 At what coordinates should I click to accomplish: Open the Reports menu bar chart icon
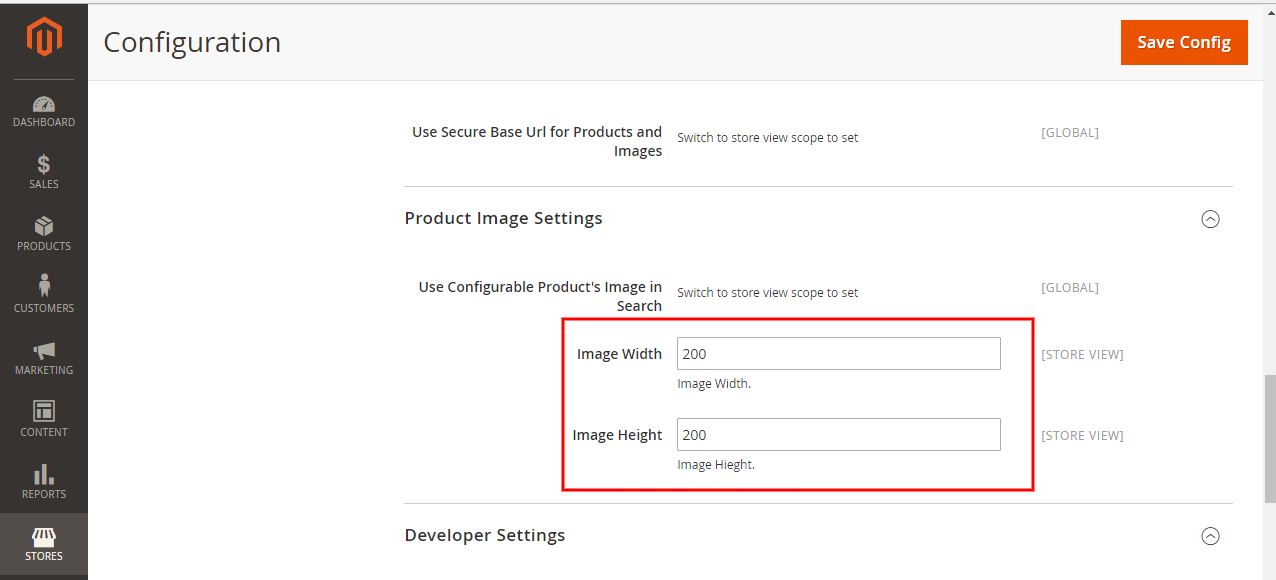[44, 474]
